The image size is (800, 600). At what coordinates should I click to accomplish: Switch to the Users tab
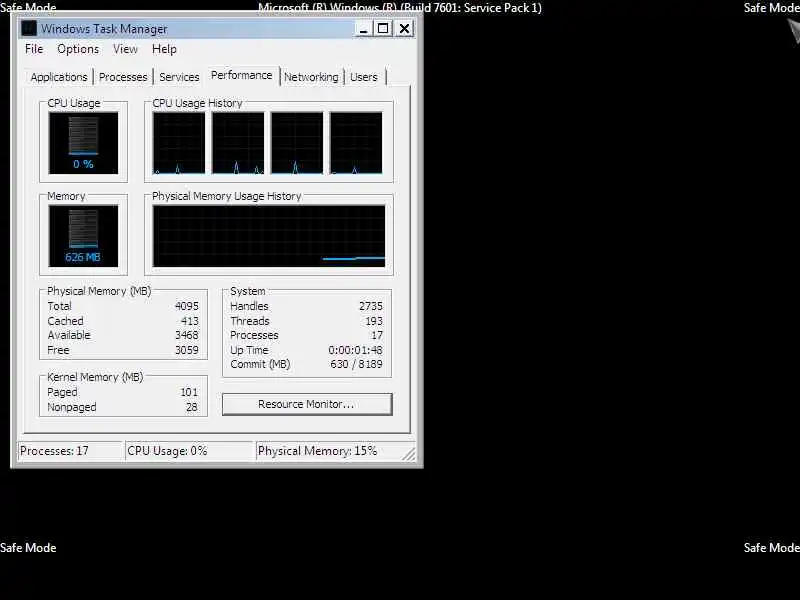pyautogui.click(x=364, y=77)
